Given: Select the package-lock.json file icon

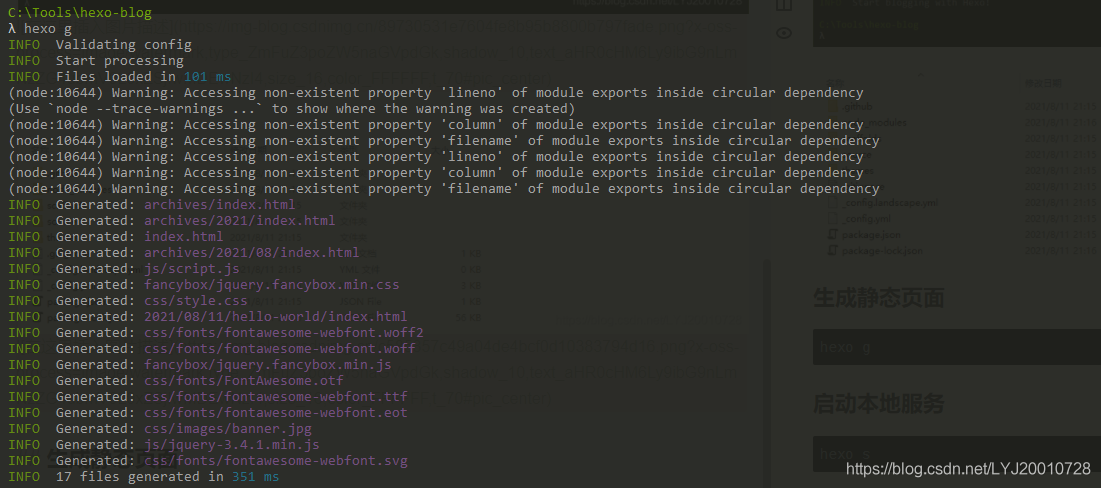Looking at the screenshot, I should tap(833, 250).
